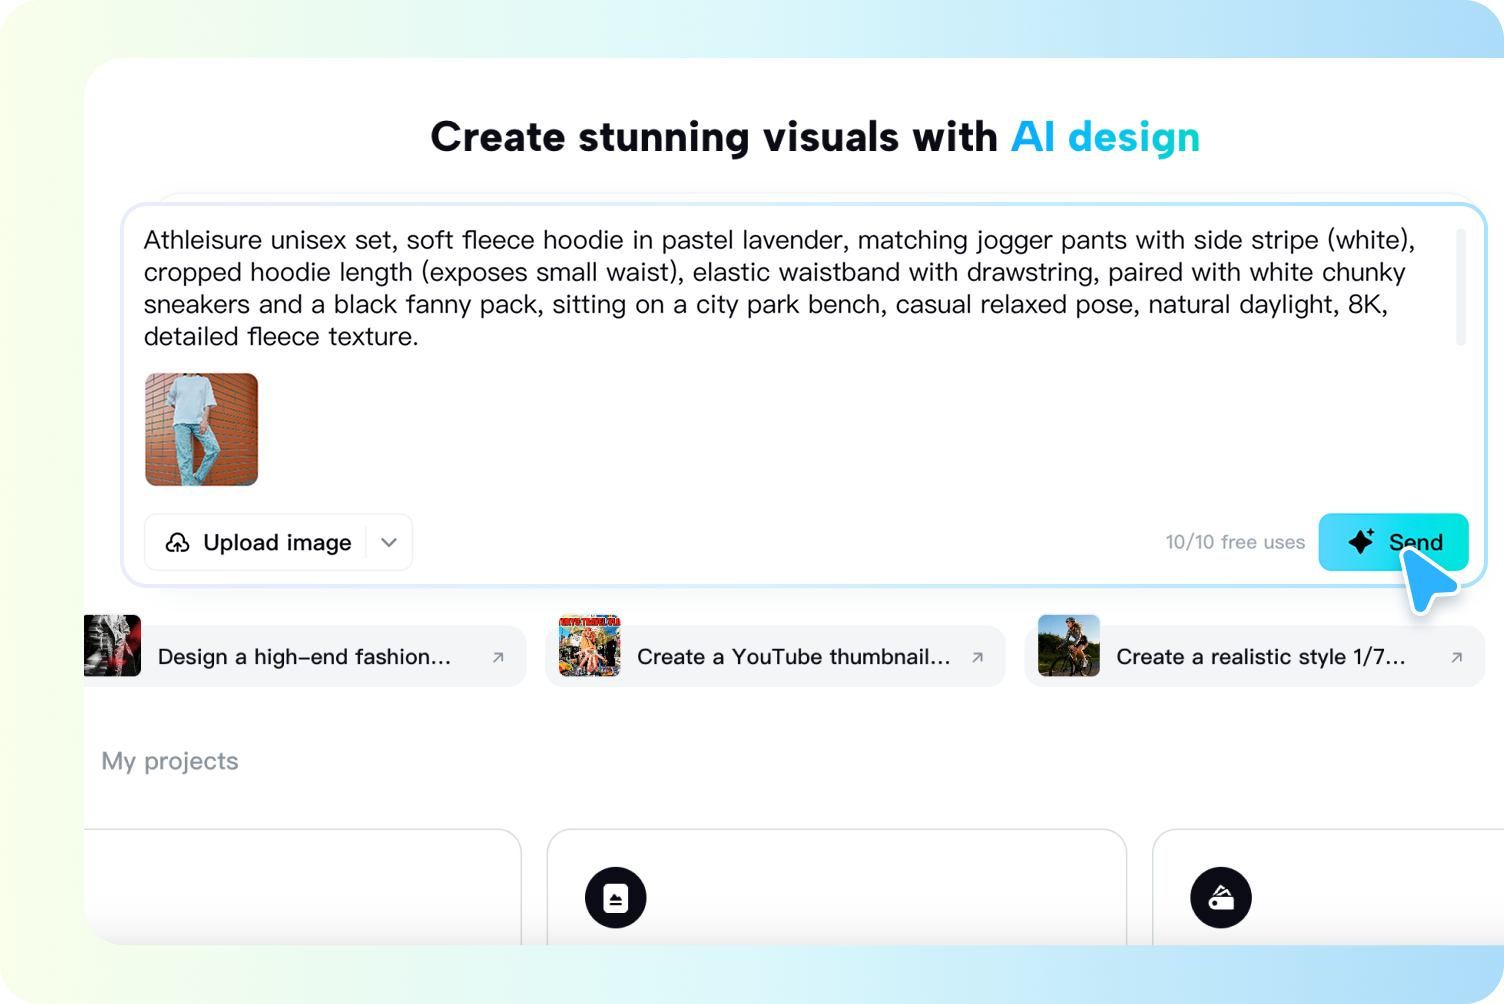The image size is (1504, 1004).
Task: Click the cyclist thumbnail on the third suggestion
Action: coord(1068,646)
